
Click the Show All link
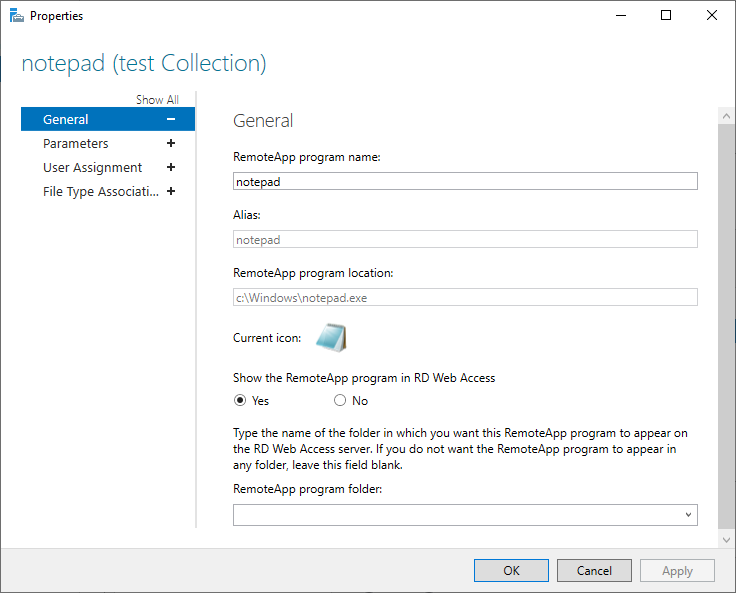(157, 100)
